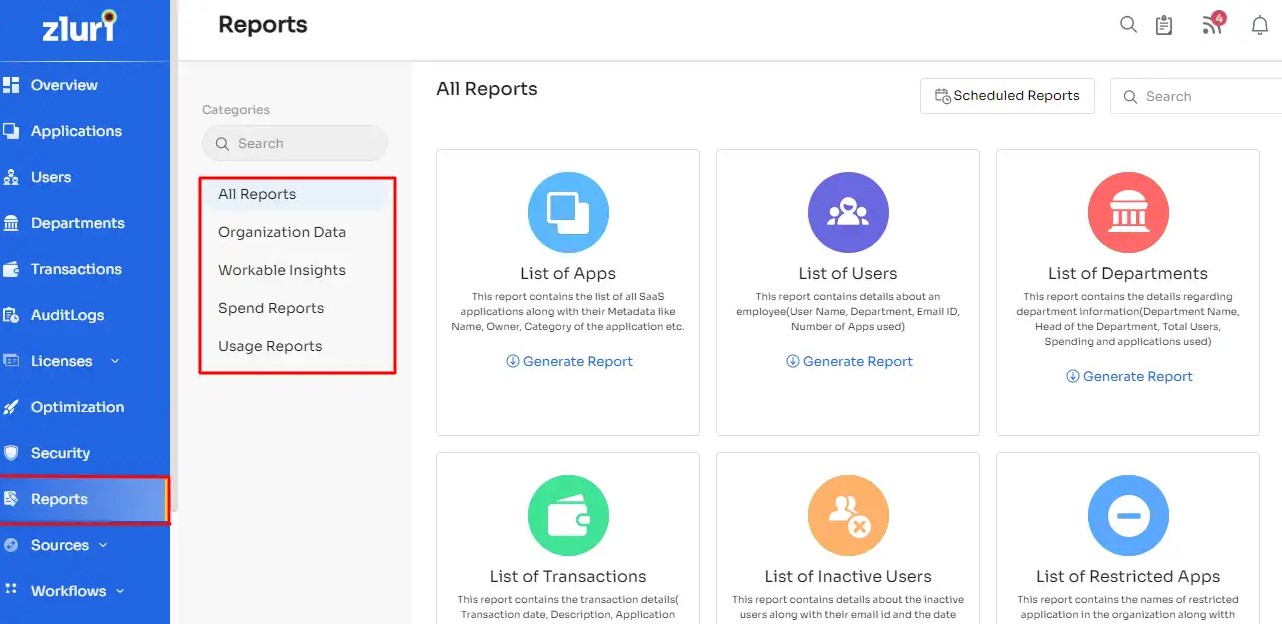The height and width of the screenshot is (624, 1282).
Task: Click the Categories label
Action: [x=236, y=110]
